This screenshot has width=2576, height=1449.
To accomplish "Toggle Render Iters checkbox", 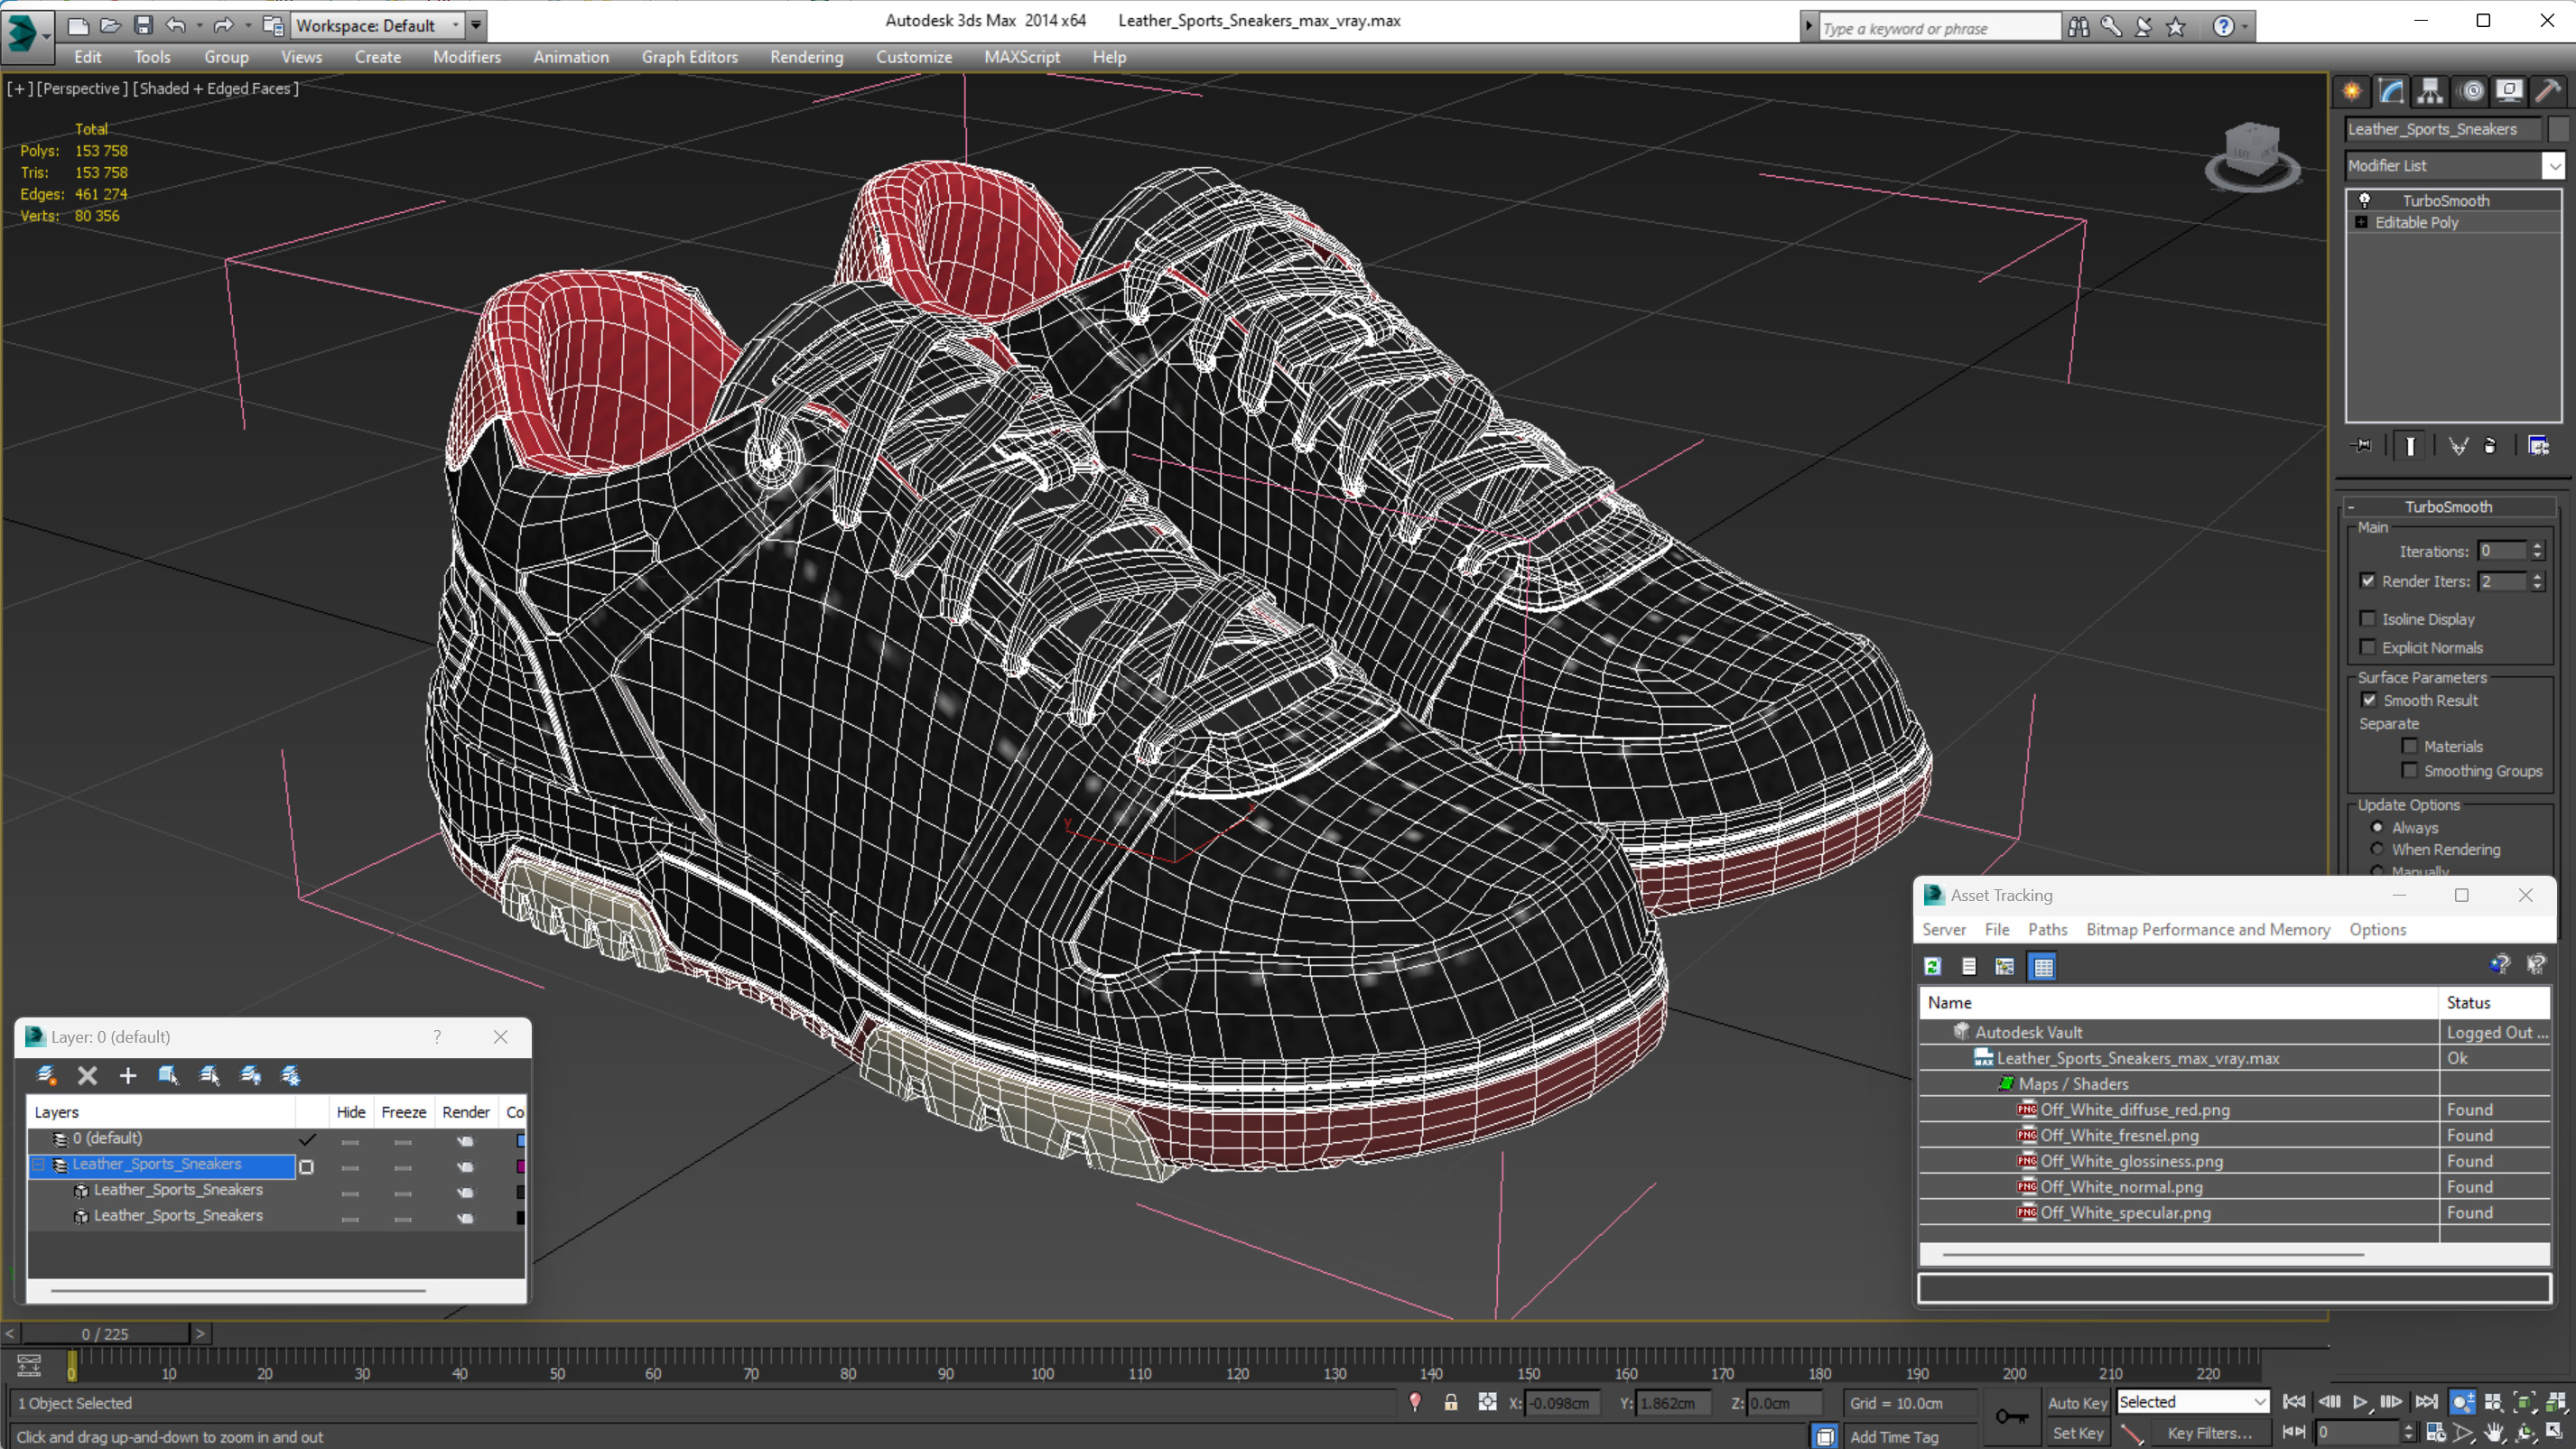I will click(x=2368, y=581).
